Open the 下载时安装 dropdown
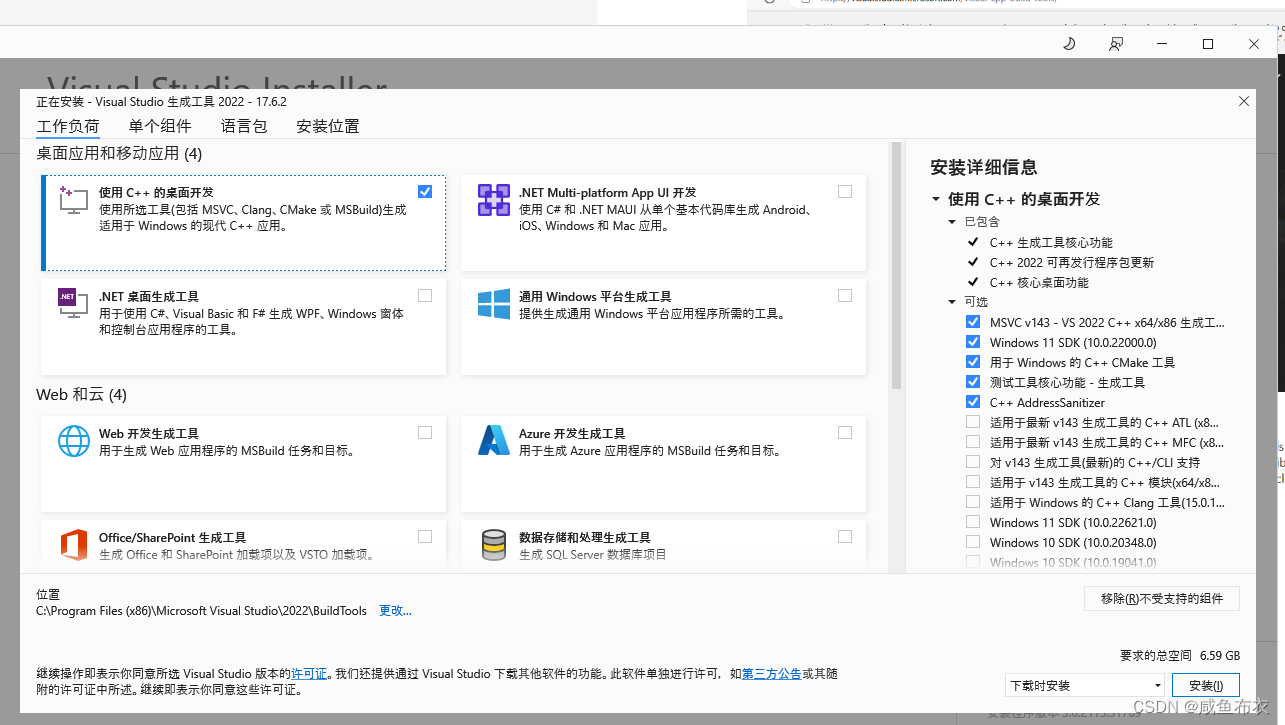The image size is (1285, 725). pyautogui.click(x=1083, y=685)
